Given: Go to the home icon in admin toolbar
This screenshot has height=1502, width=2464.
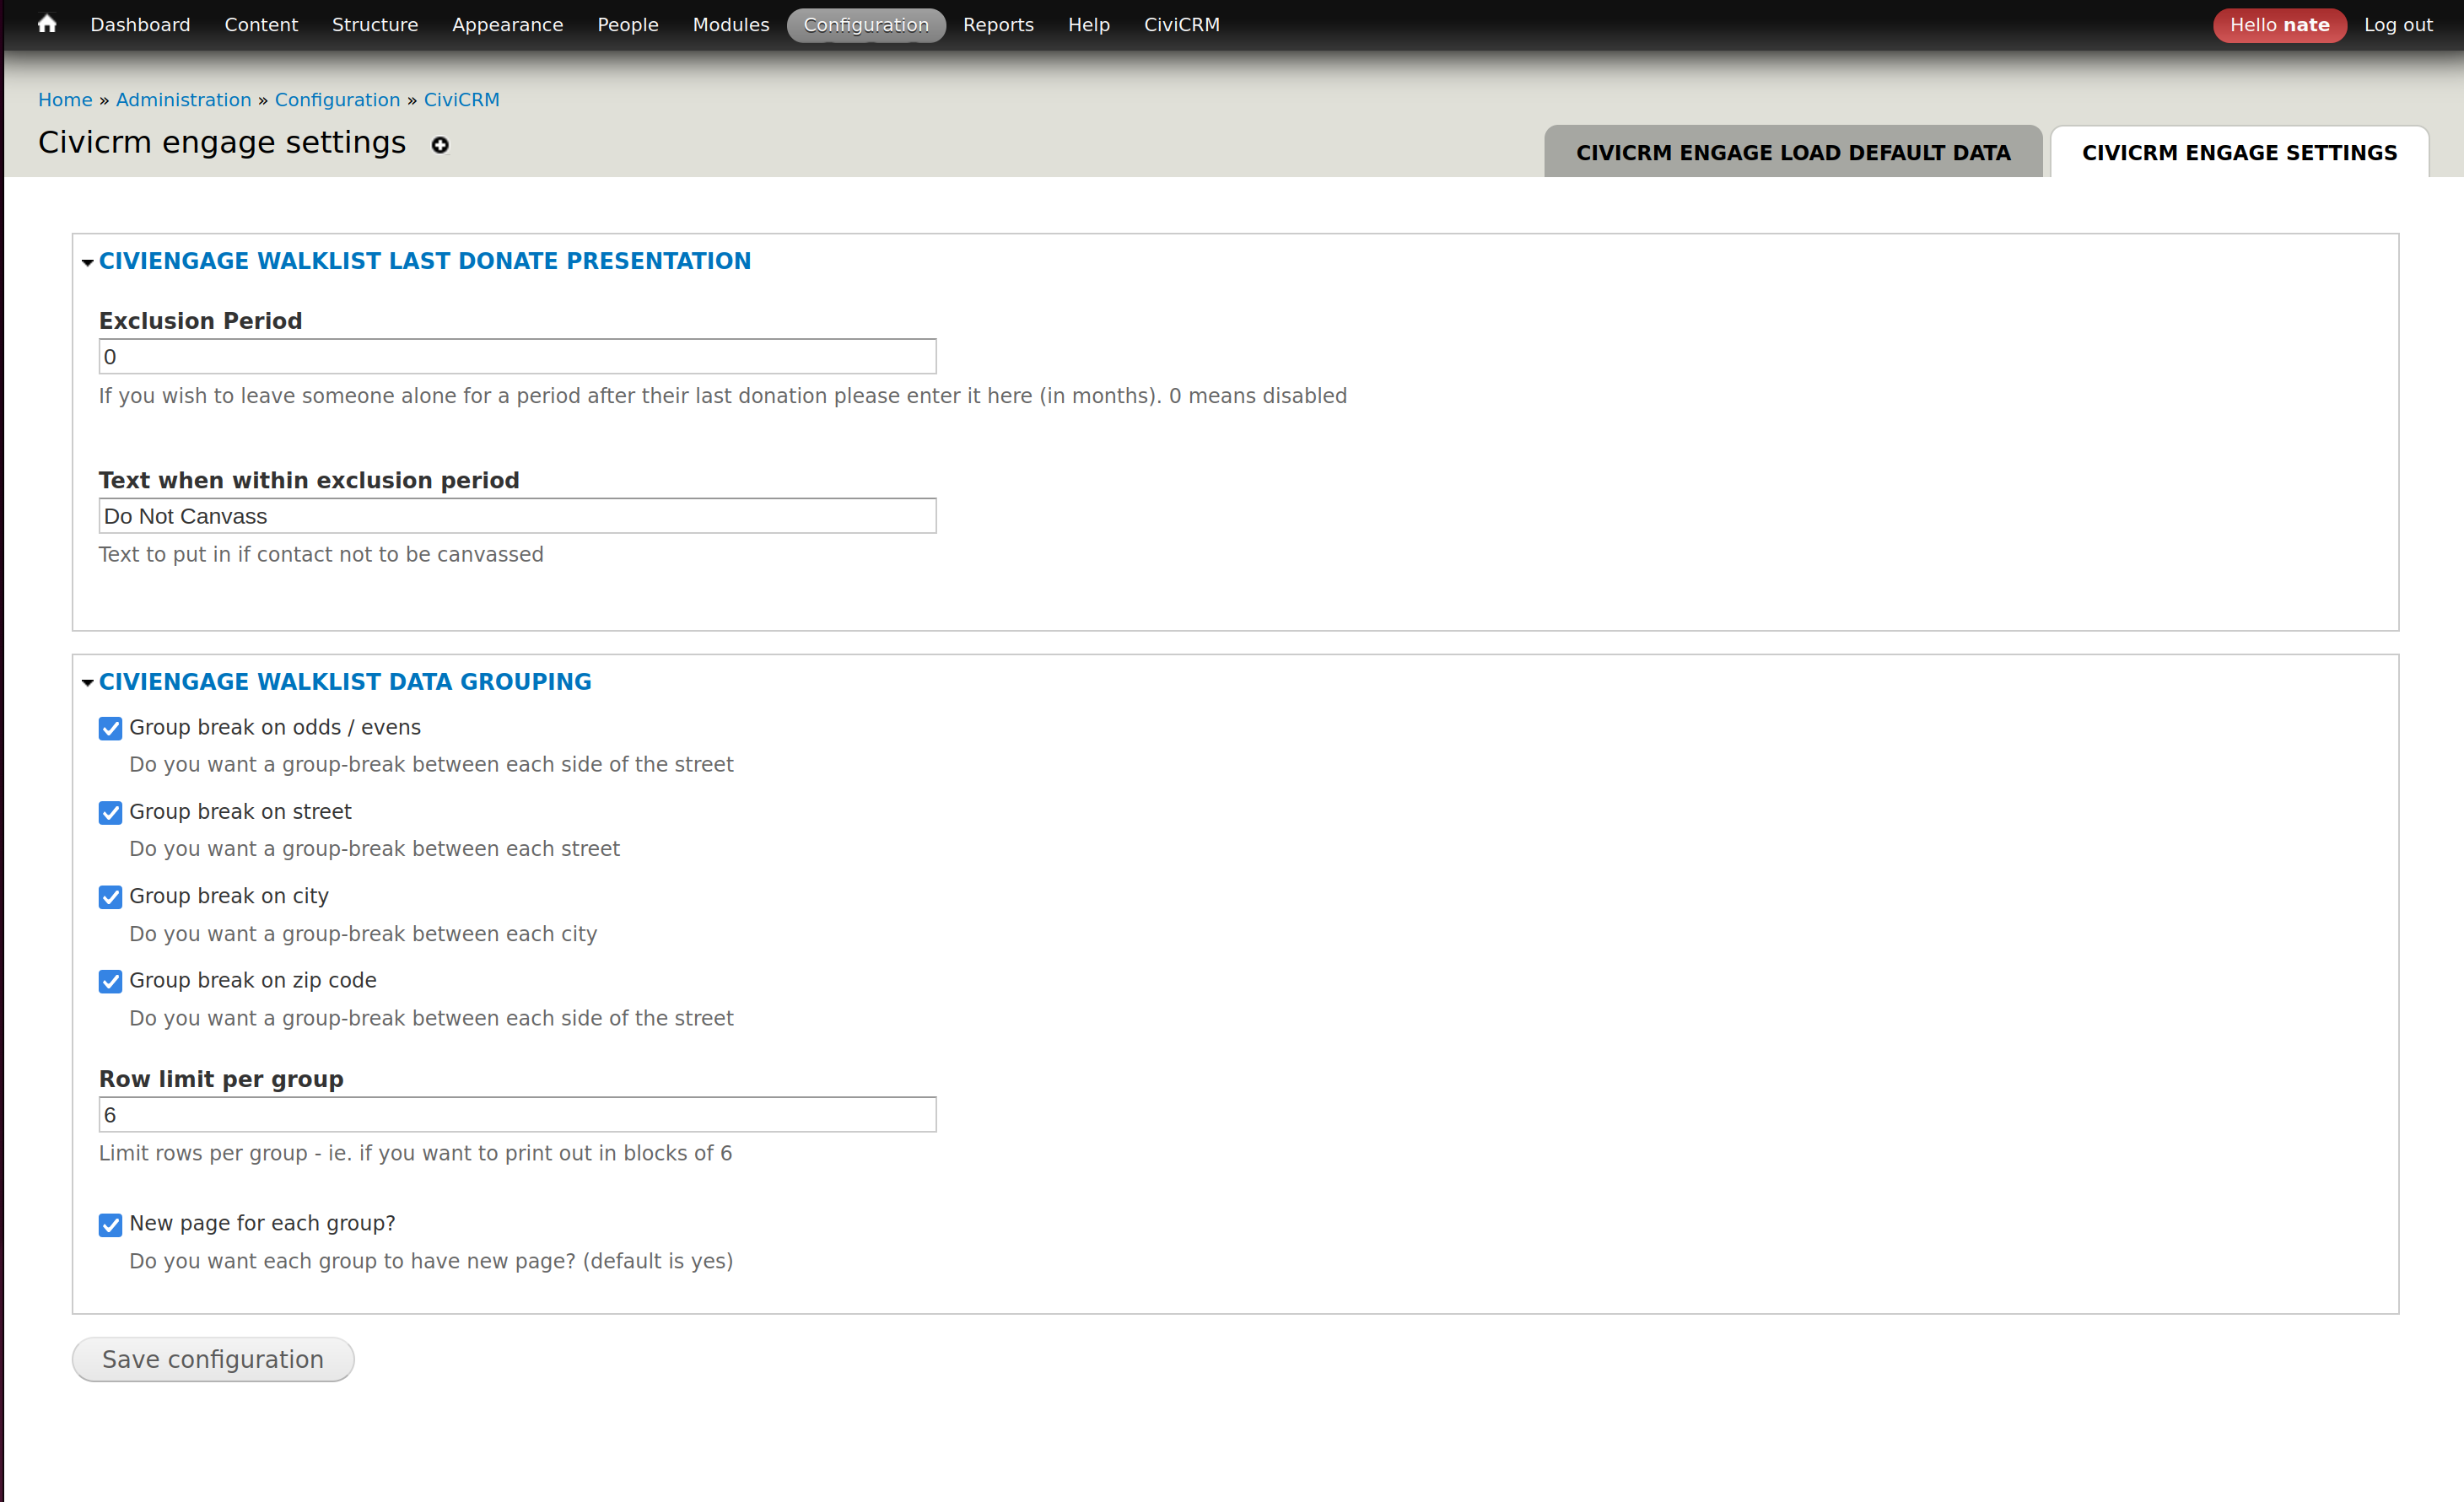Looking at the screenshot, I should [46, 24].
